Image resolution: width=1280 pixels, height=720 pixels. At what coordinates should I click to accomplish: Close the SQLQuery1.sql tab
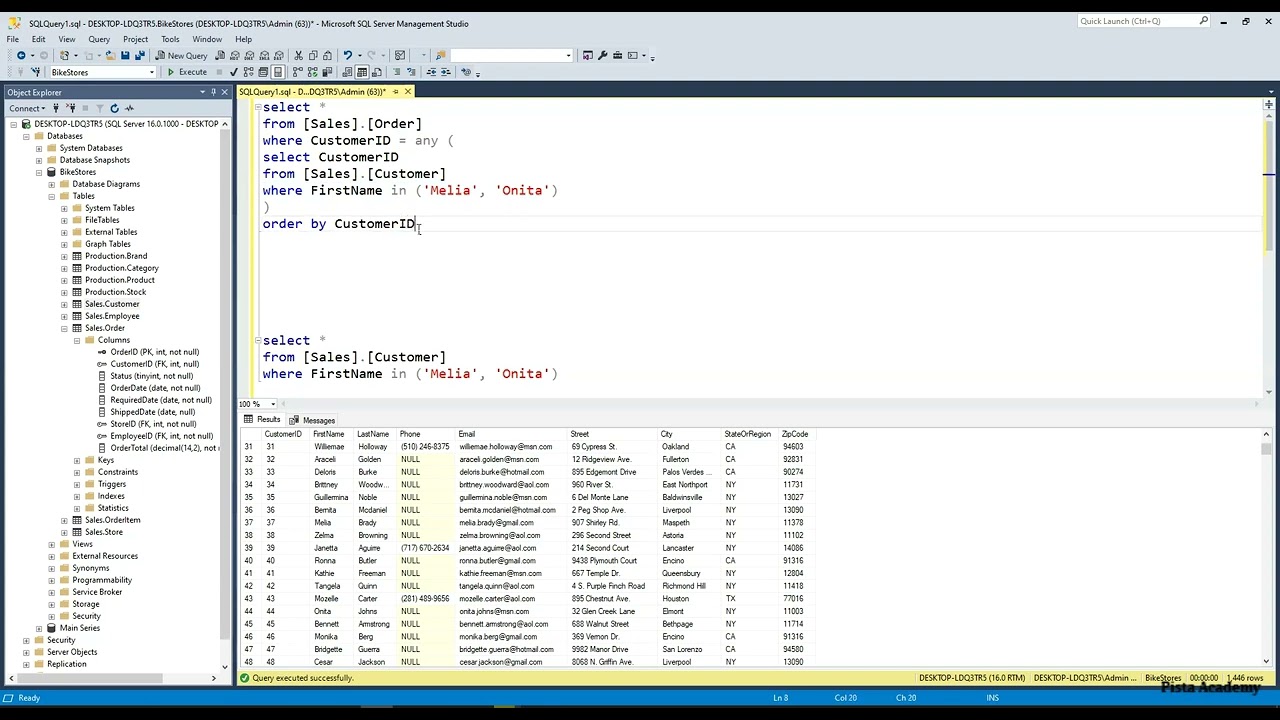tap(407, 92)
